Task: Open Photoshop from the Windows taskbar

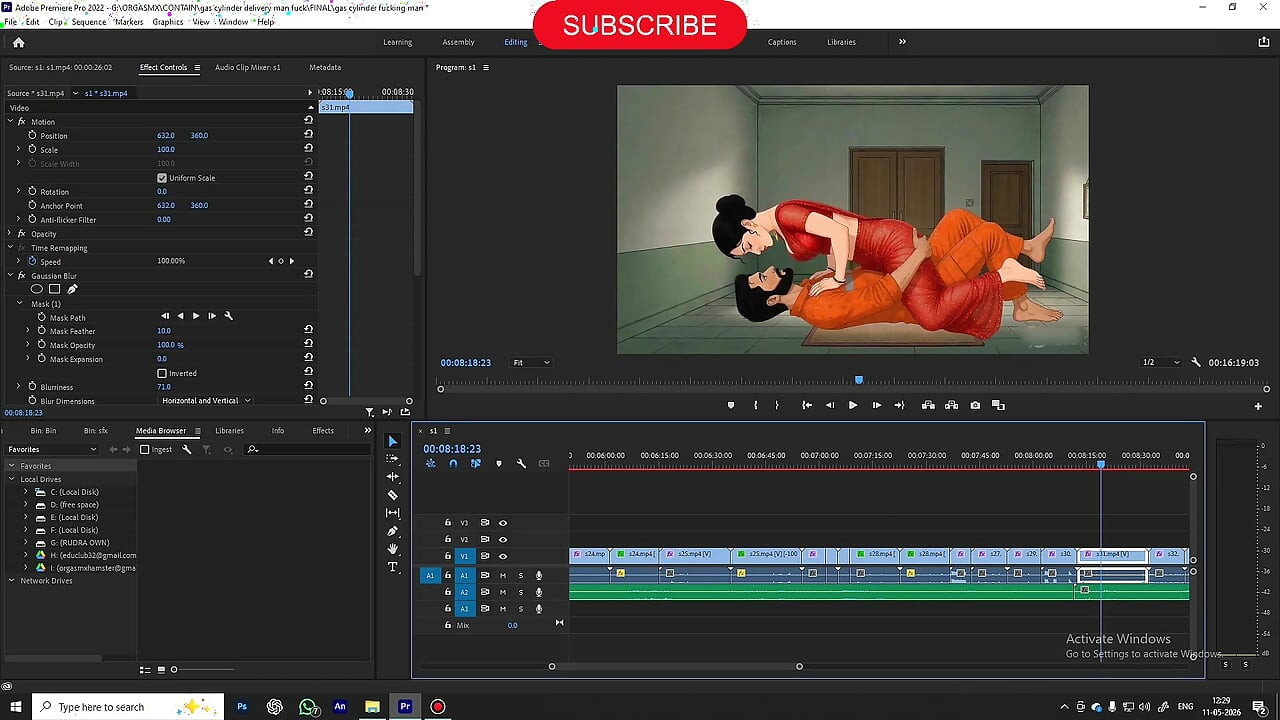Action: (242, 707)
